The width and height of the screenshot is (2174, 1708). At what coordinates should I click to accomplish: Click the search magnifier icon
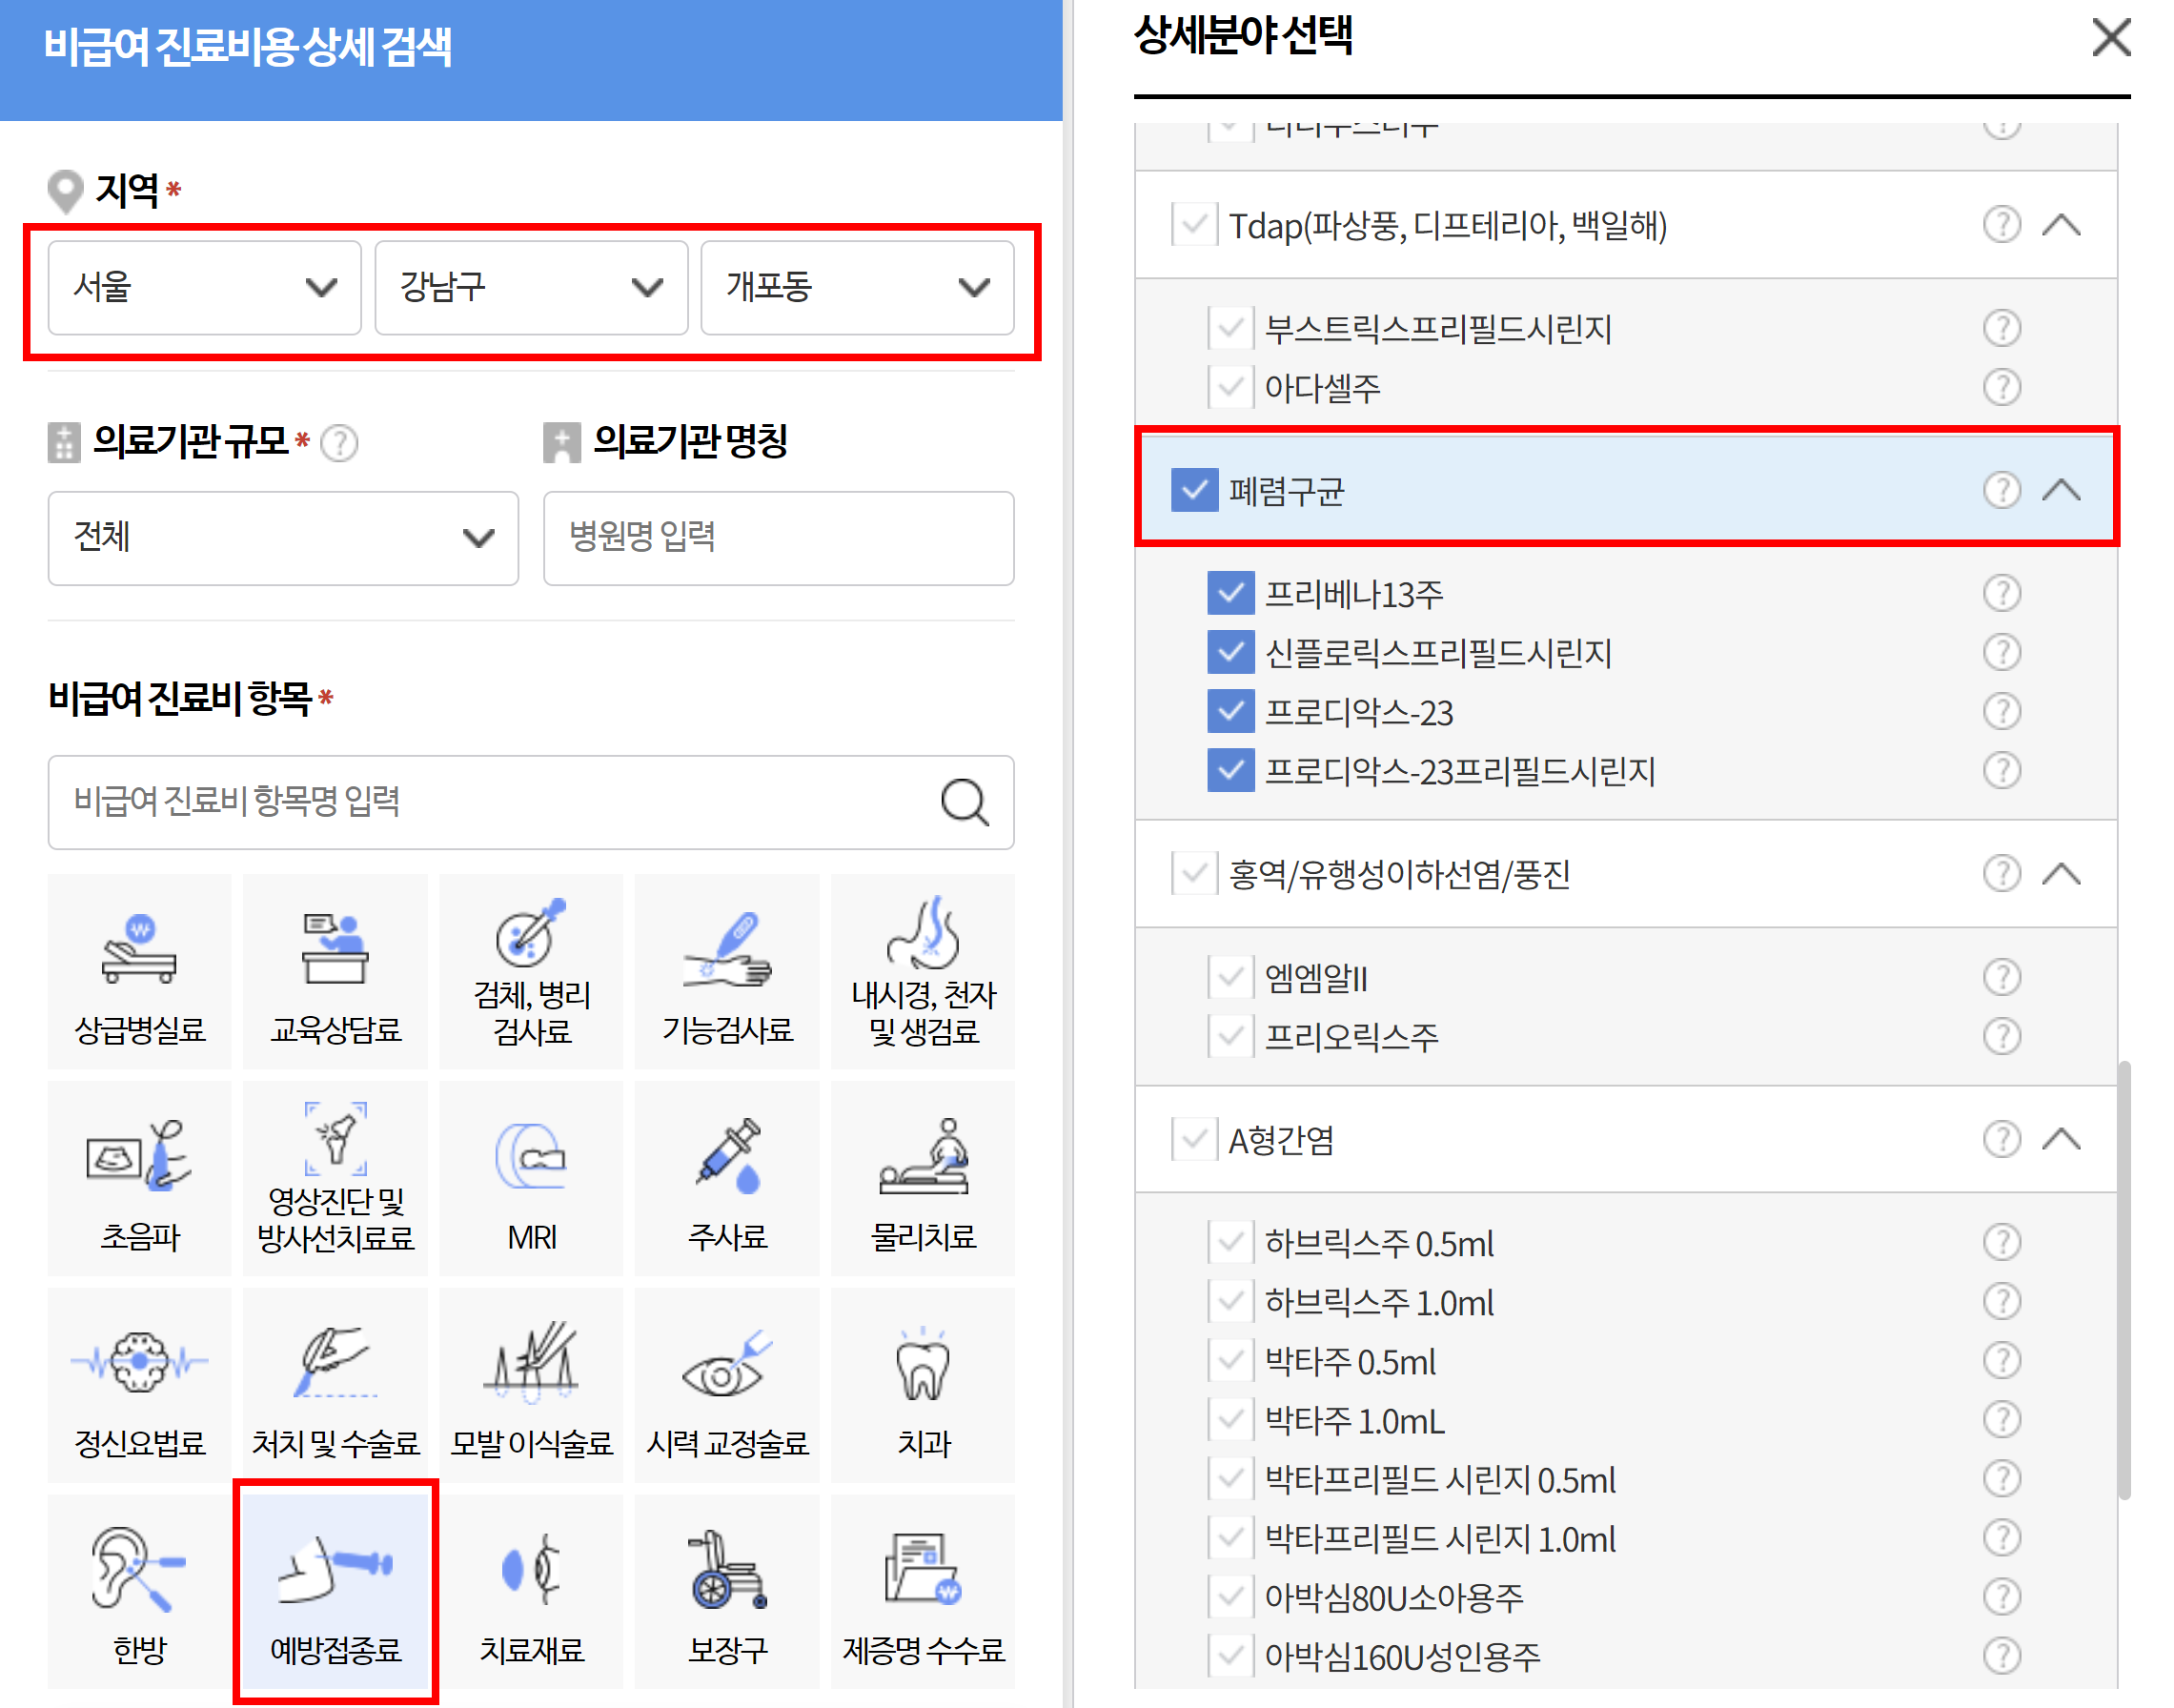pos(964,802)
